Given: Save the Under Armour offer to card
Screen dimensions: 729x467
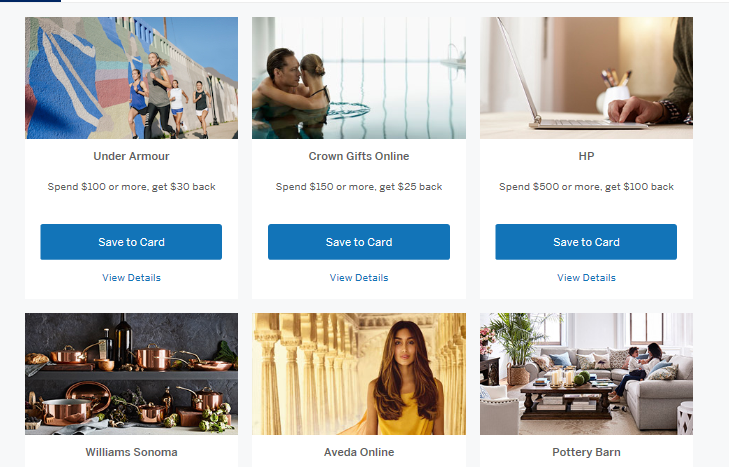Looking at the screenshot, I should pyautogui.click(x=131, y=242).
